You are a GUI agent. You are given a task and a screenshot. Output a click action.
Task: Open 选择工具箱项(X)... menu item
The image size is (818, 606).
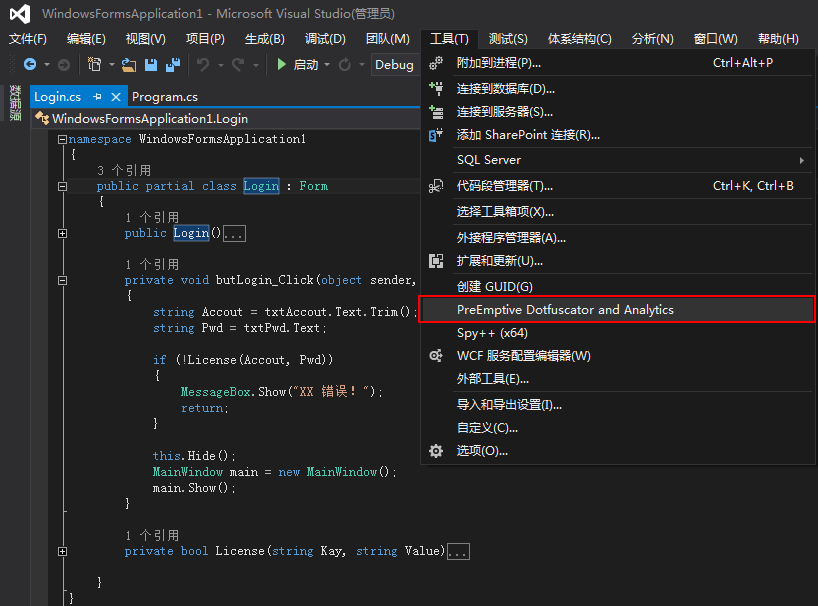click(x=617, y=211)
